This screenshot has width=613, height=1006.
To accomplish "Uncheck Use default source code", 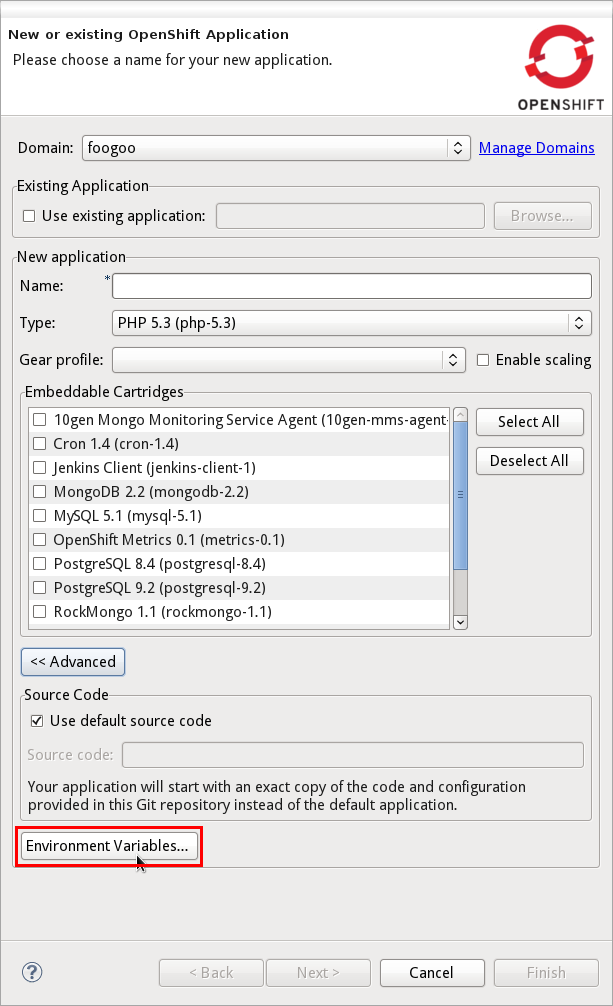I will point(37,721).
